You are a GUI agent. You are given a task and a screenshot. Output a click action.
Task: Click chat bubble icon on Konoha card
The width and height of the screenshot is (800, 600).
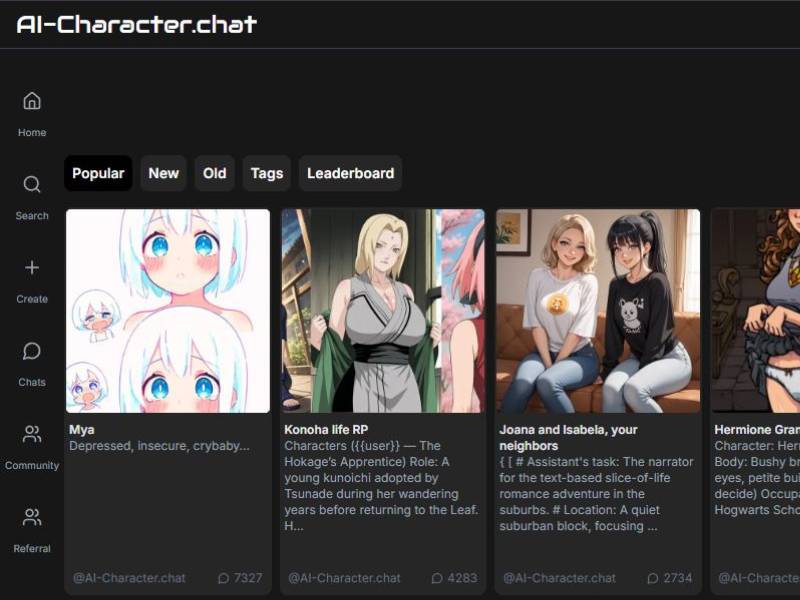tap(438, 578)
